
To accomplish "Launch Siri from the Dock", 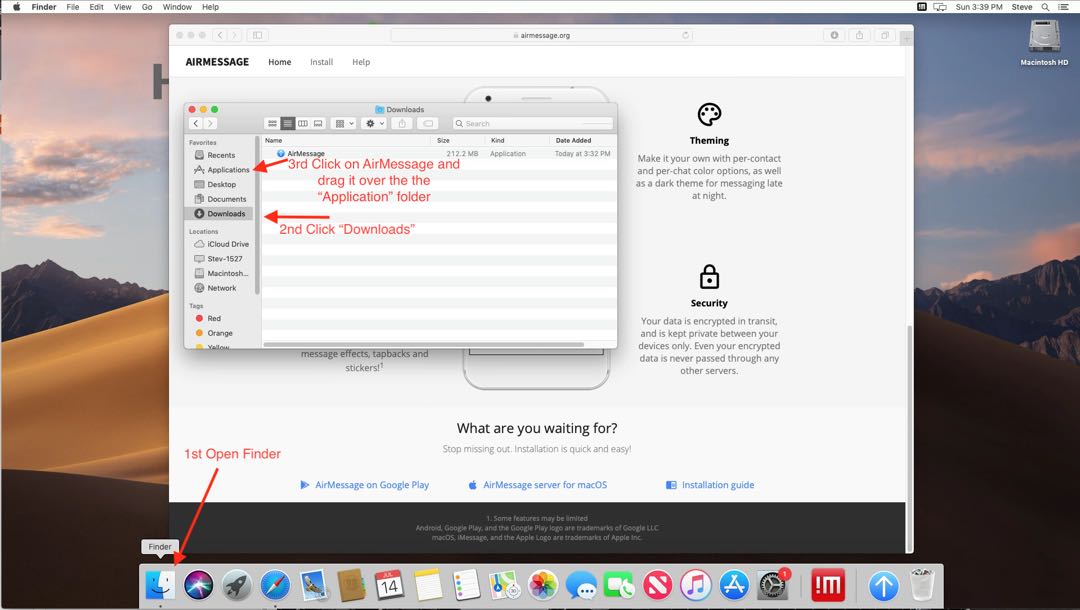I will coord(198,585).
